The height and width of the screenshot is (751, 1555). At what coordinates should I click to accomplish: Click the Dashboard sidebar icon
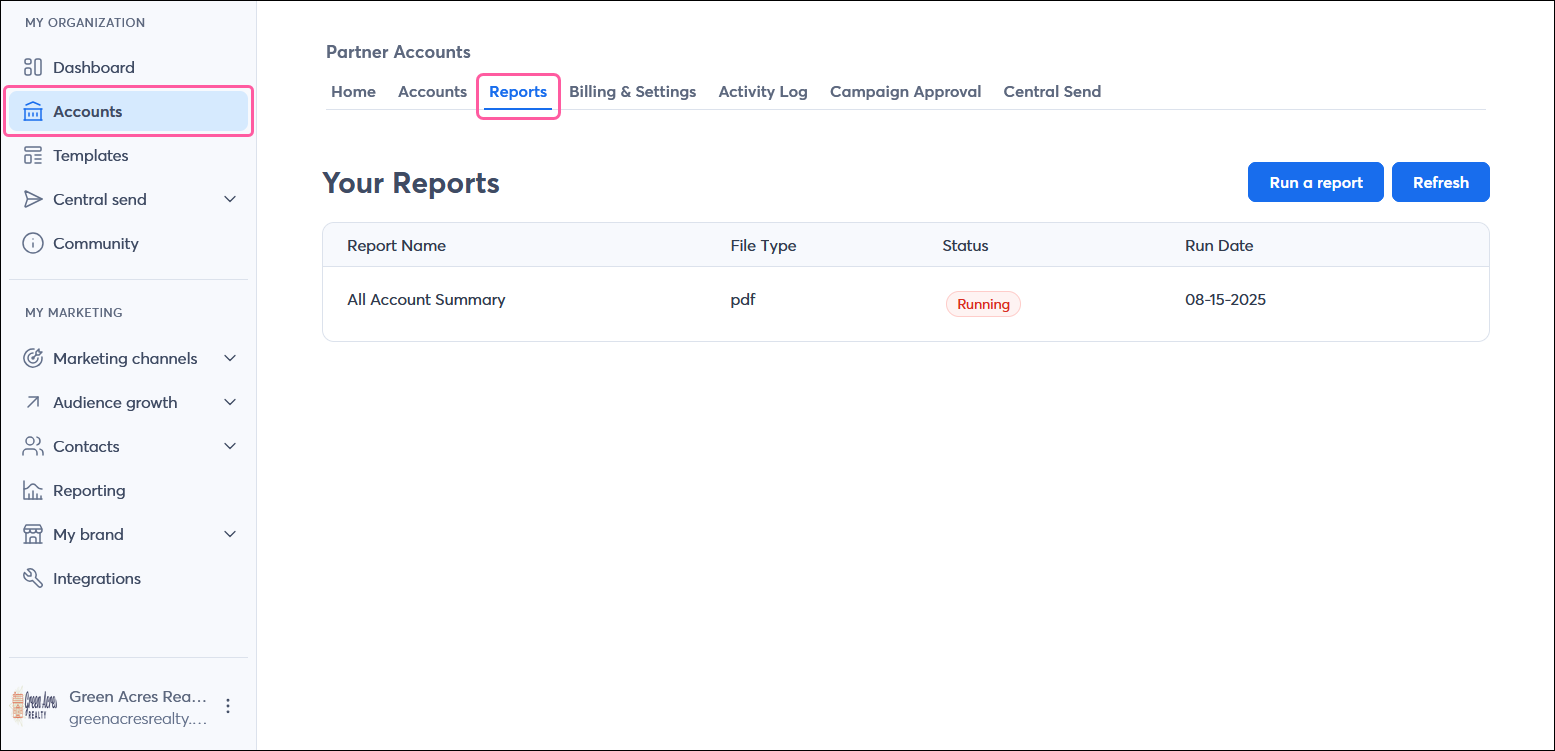[33, 67]
